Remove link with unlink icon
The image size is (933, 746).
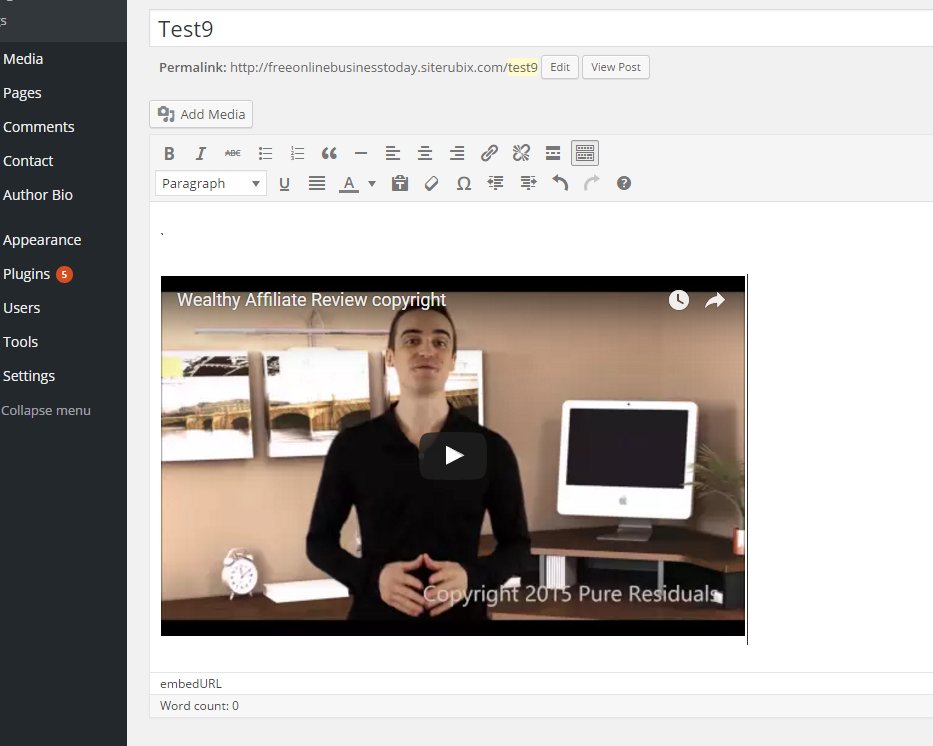point(521,153)
